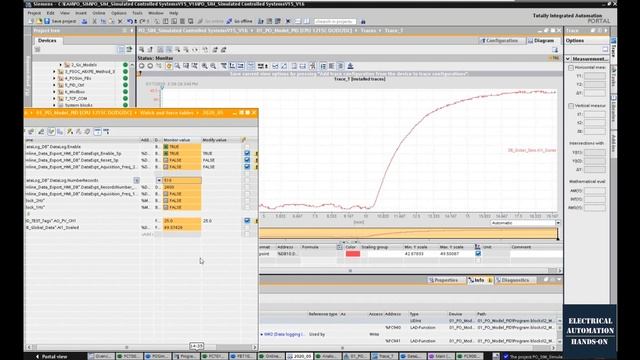Click the binoculars icon beside project search field
Viewport: 640px width, 360px height.
point(363,21)
